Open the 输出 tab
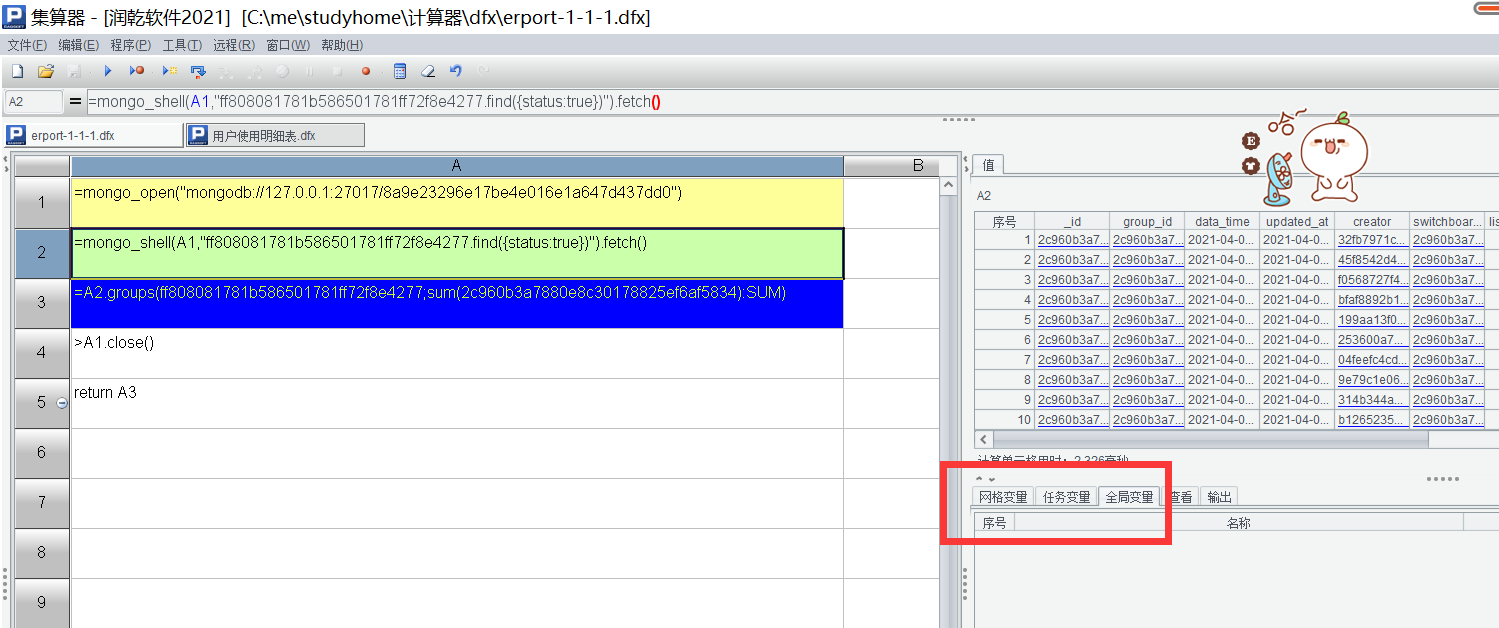This screenshot has width=1499, height=628. [x=1219, y=497]
